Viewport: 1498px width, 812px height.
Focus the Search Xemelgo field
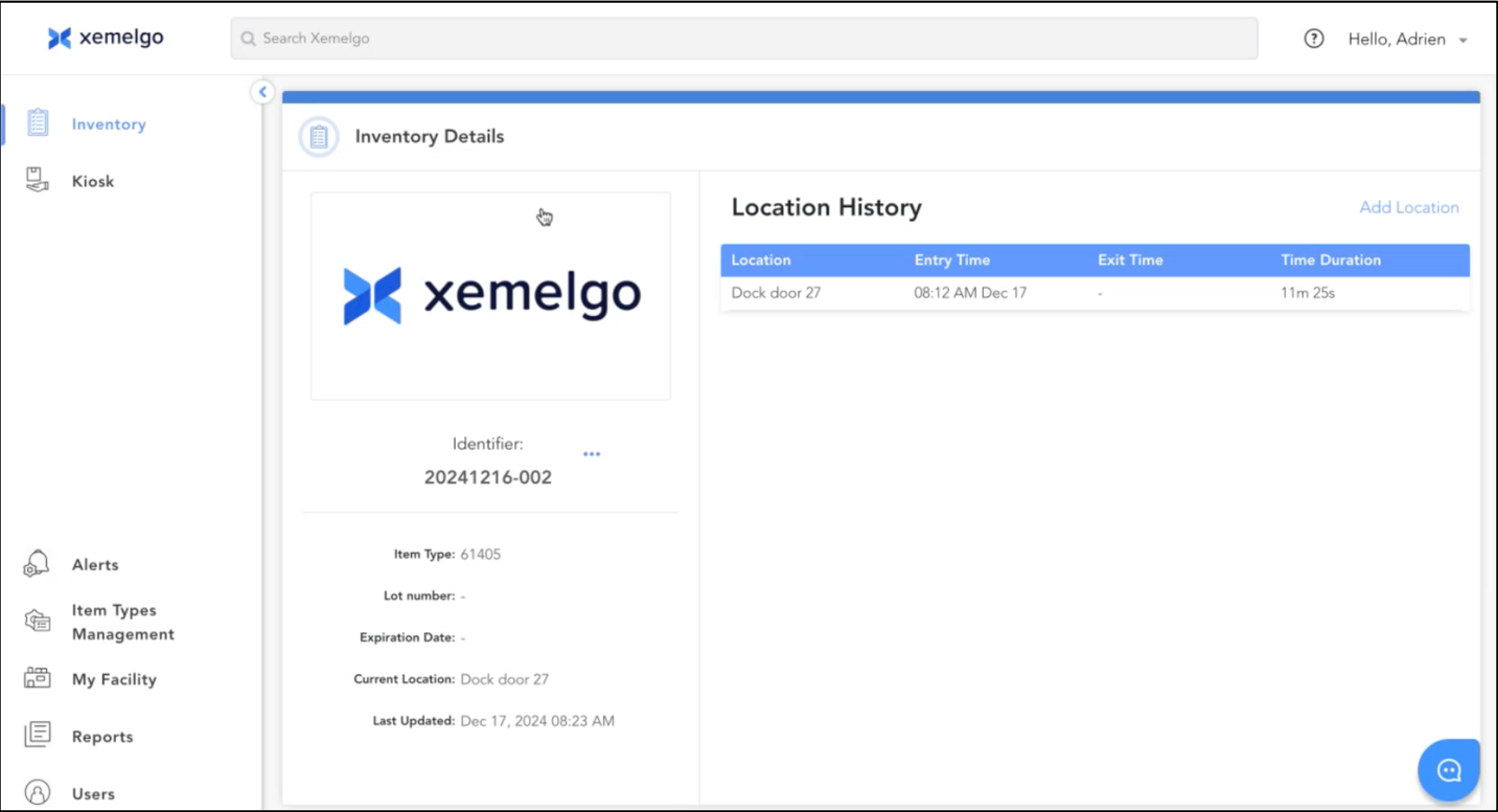tap(744, 39)
